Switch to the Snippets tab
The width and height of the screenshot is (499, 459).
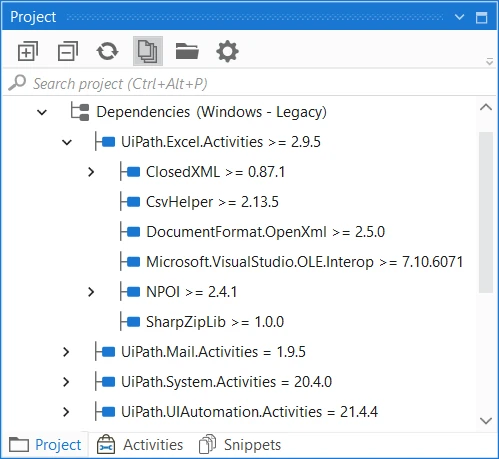pos(240,445)
